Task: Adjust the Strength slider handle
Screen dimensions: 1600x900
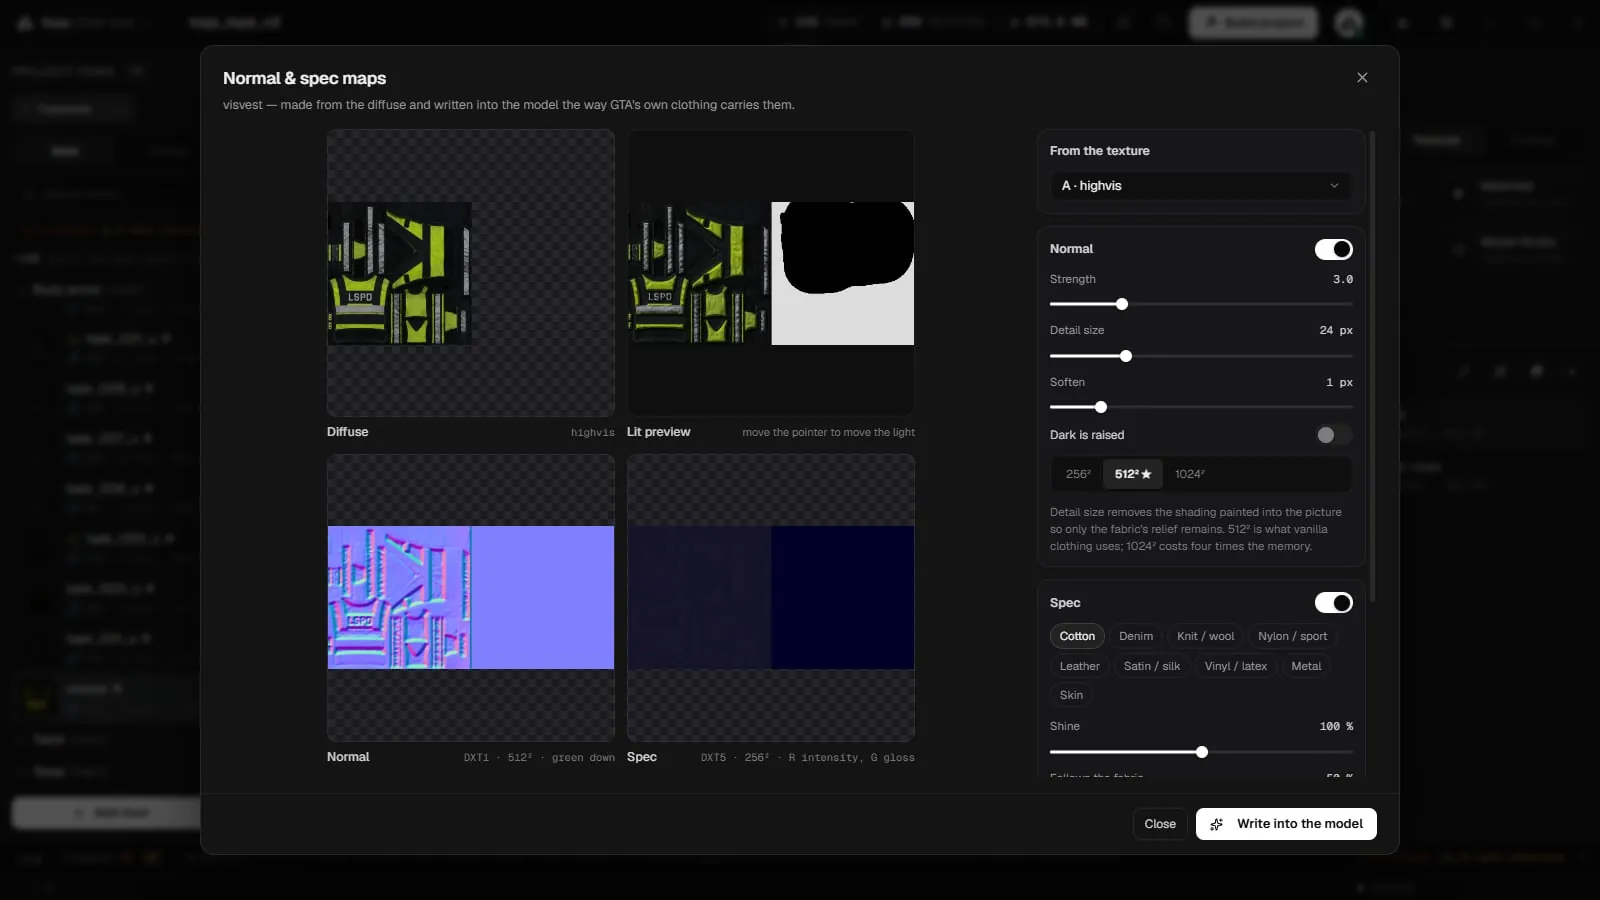Action: [x=1122, y=304]
